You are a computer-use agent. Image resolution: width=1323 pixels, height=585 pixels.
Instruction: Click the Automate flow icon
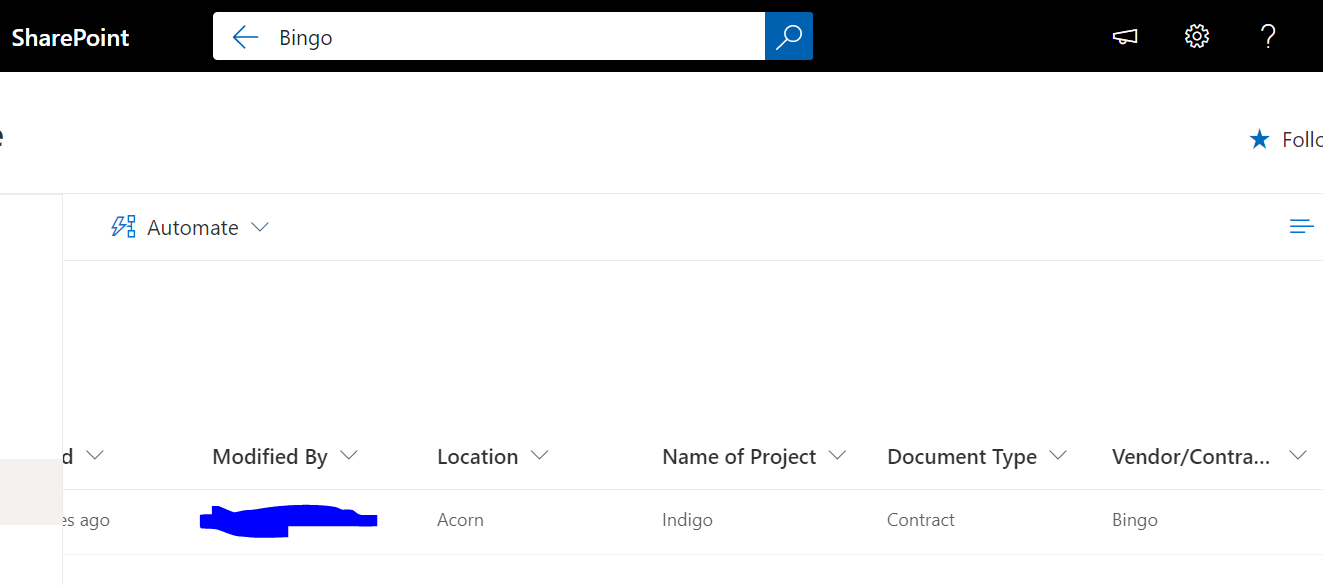click(123, 227)
